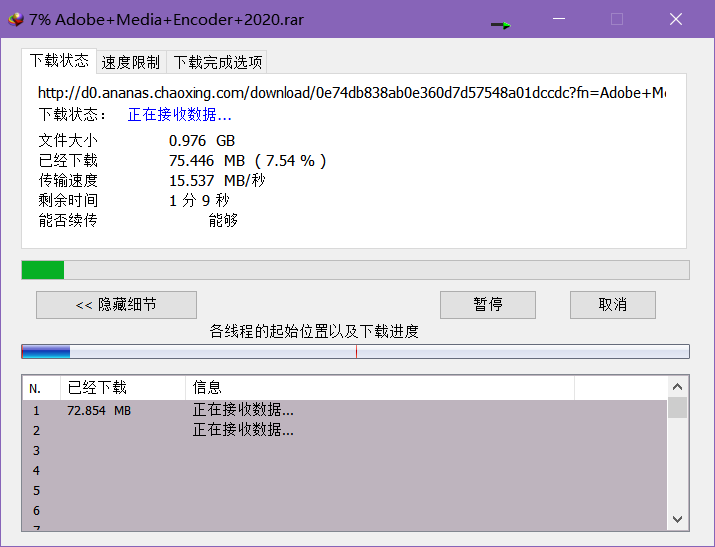This screenshot has height=547, width=715.
Task: Select thread row number 6
Action: (x=344, y=511)
